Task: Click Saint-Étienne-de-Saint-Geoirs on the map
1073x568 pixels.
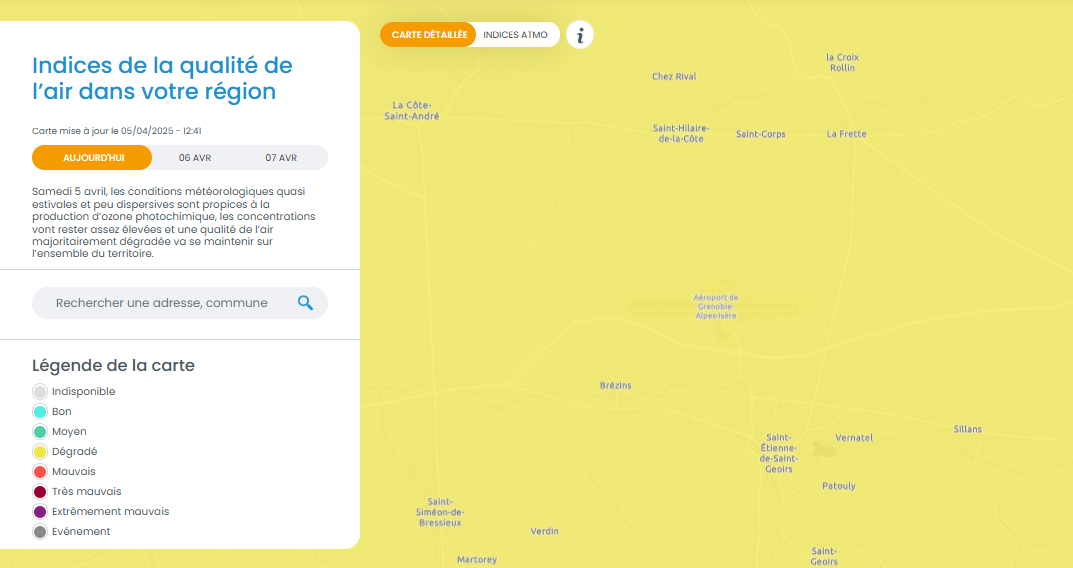Action: click(777, 453)
